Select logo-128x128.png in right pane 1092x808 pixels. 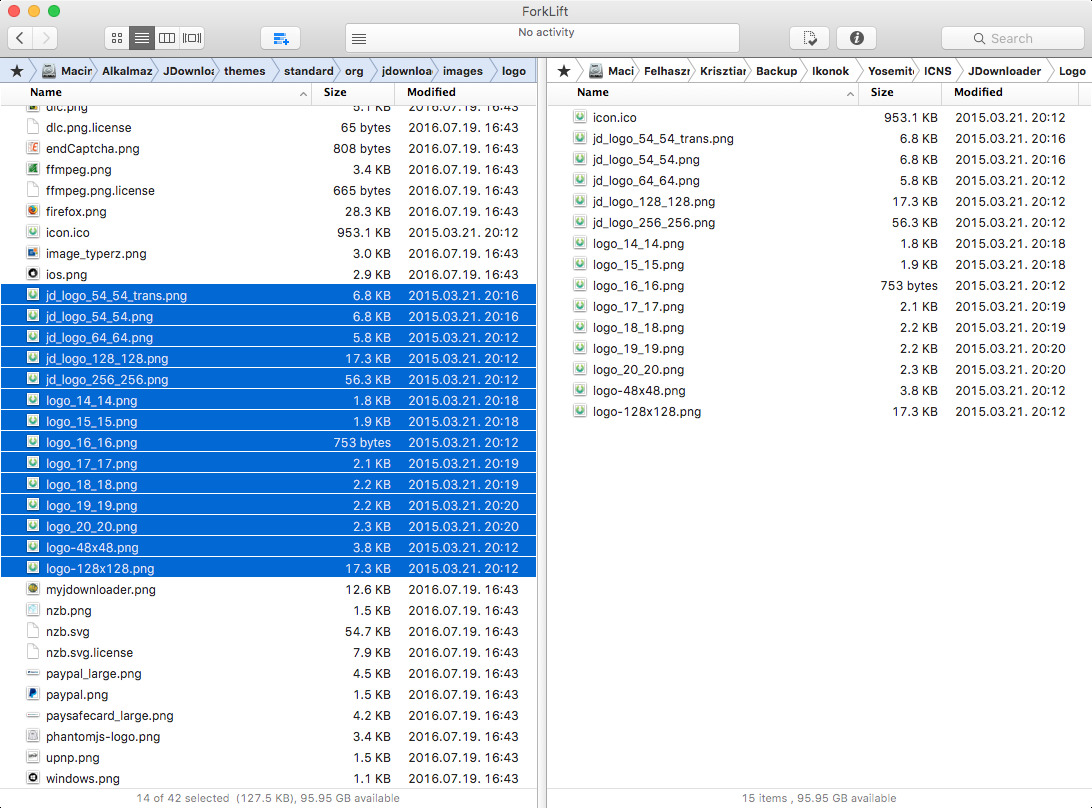click(x=820, y=411)
